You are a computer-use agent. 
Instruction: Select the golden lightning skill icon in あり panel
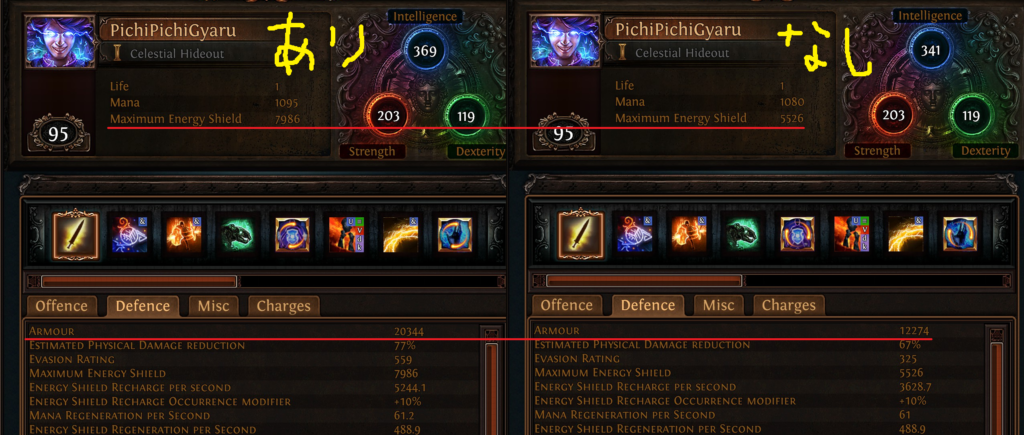tap(400, 235)
